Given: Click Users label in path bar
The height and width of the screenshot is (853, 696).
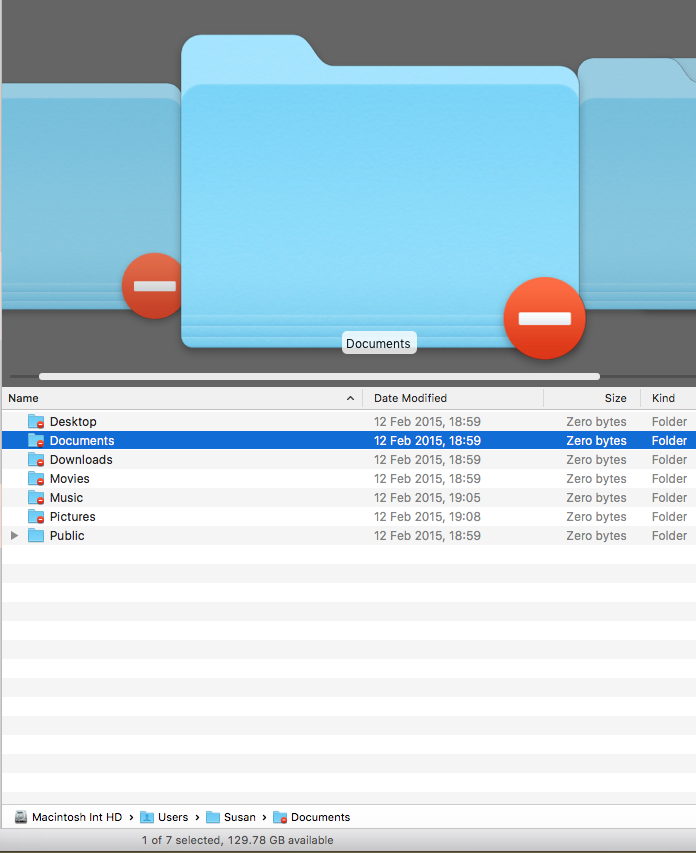Looking at the screenshot, I should click(173, 817).
